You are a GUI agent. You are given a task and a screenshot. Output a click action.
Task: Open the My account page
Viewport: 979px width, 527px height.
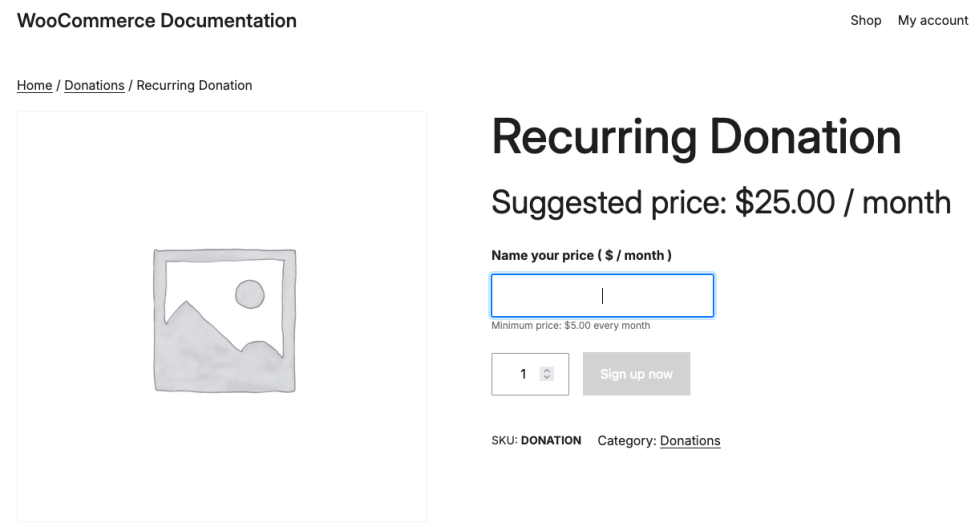pyautogui.click(x=932, y=20)
